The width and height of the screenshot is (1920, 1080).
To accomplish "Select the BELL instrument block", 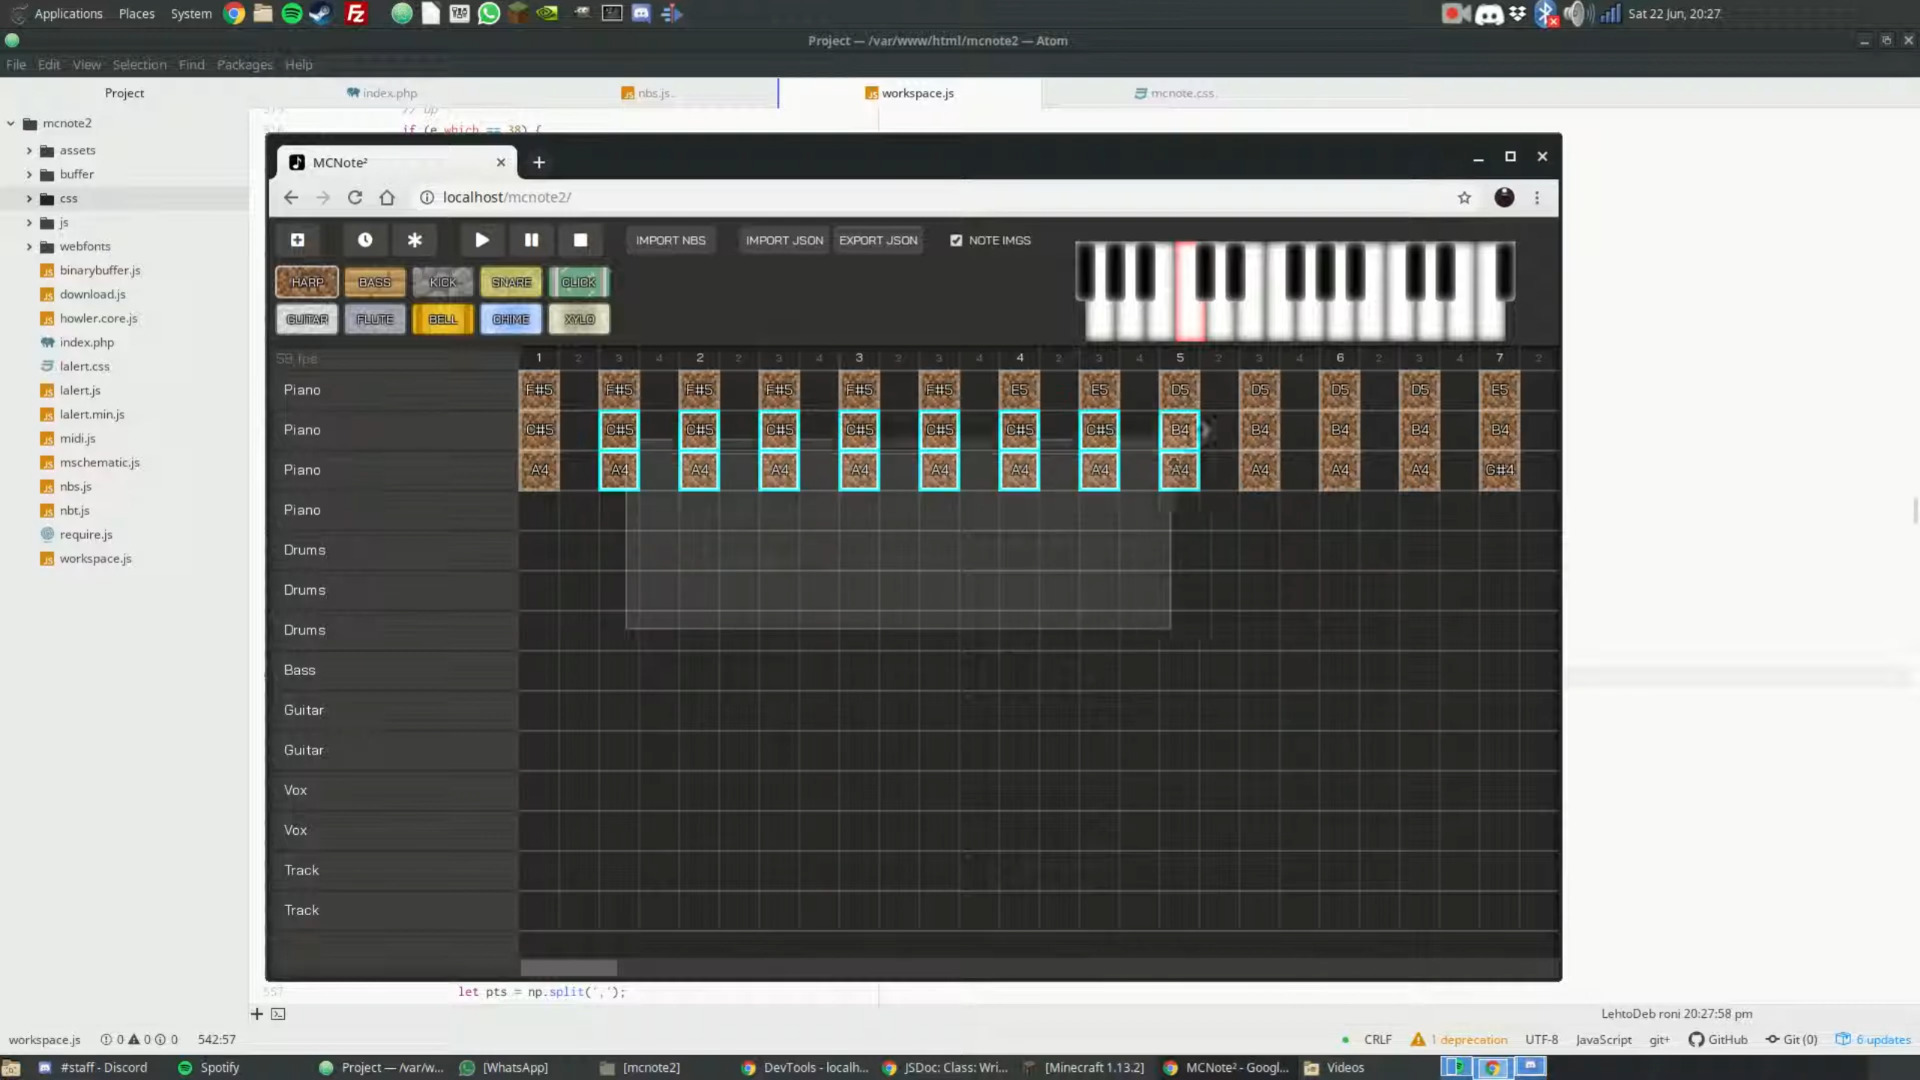I will pos(443,319).
